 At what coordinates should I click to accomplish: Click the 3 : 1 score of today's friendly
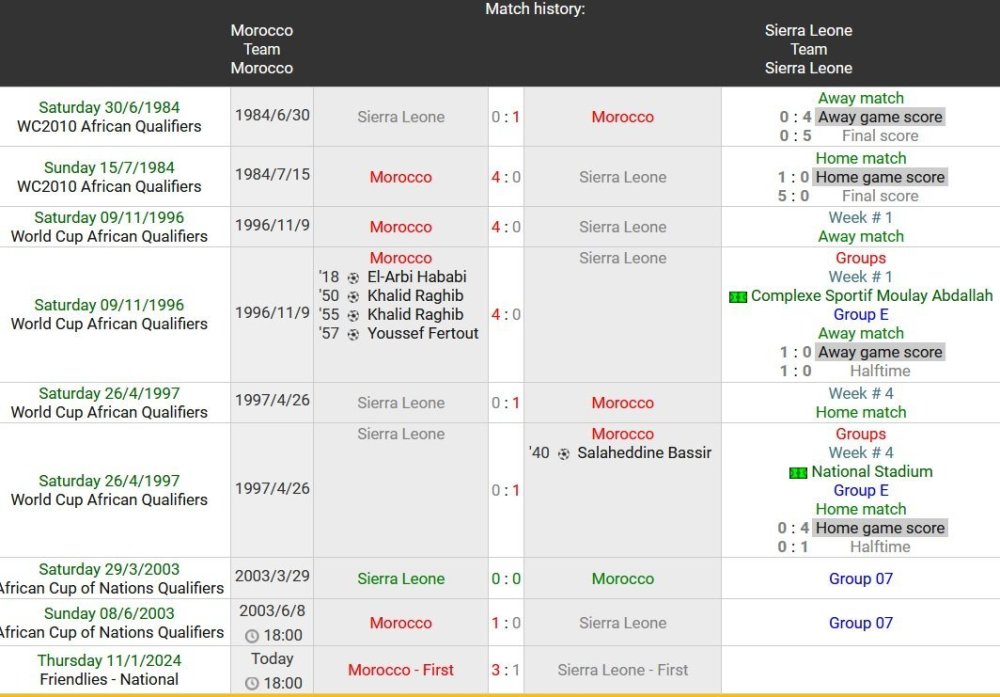(x=506, y=670)
